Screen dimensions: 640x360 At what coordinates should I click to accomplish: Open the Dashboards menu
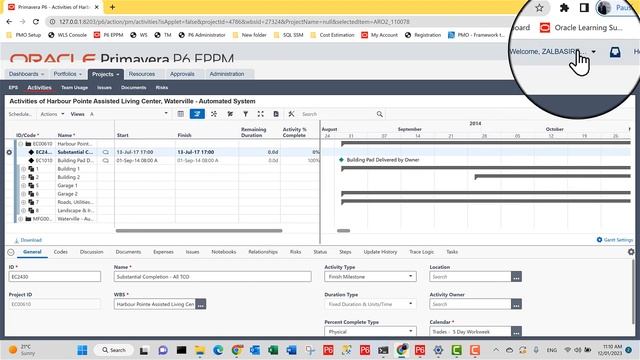pos(27,74)
